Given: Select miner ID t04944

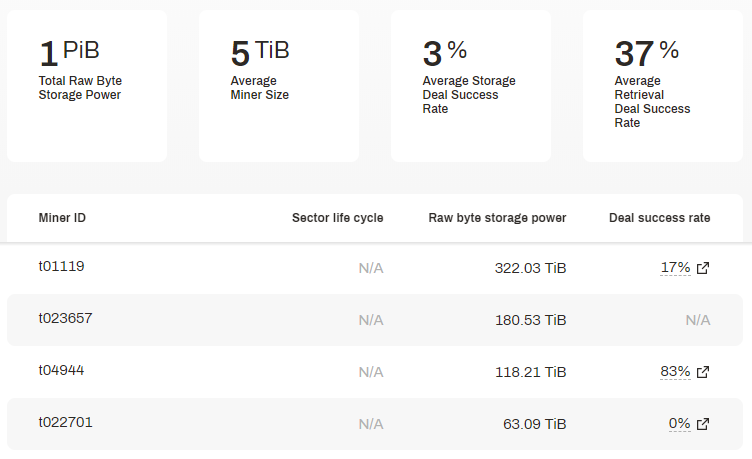Looking at the screenshot, I should point(61,370).
